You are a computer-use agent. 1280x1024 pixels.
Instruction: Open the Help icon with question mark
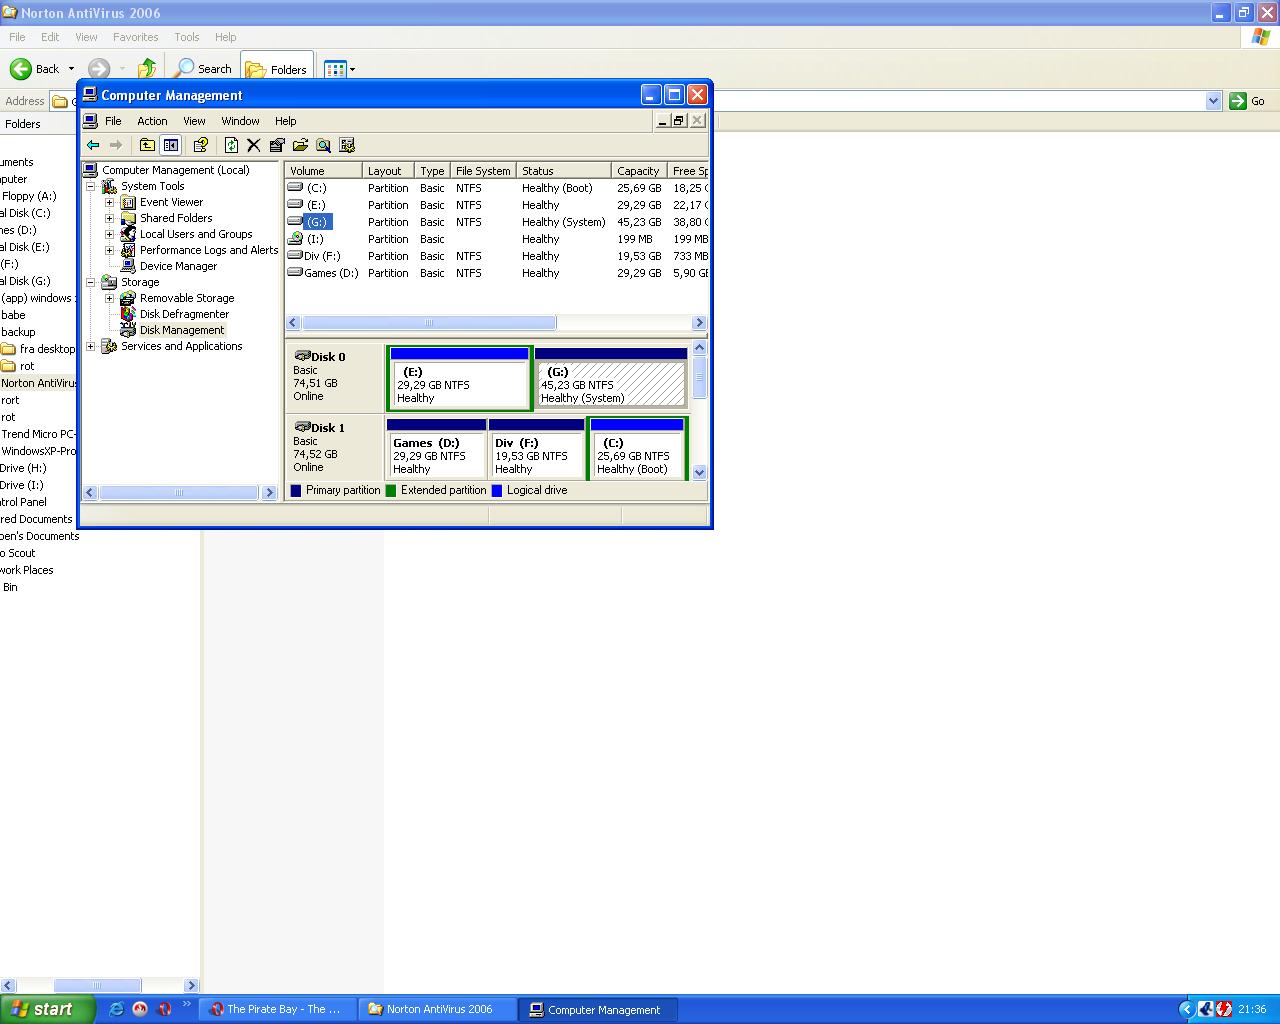[x=200, y=145]
